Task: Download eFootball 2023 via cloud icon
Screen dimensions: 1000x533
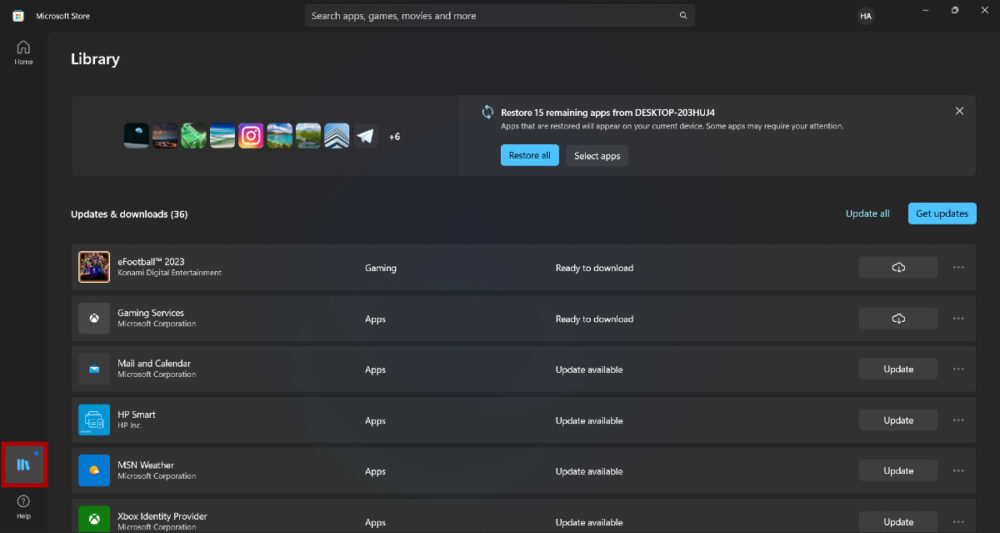Action: tap(898, 268)
